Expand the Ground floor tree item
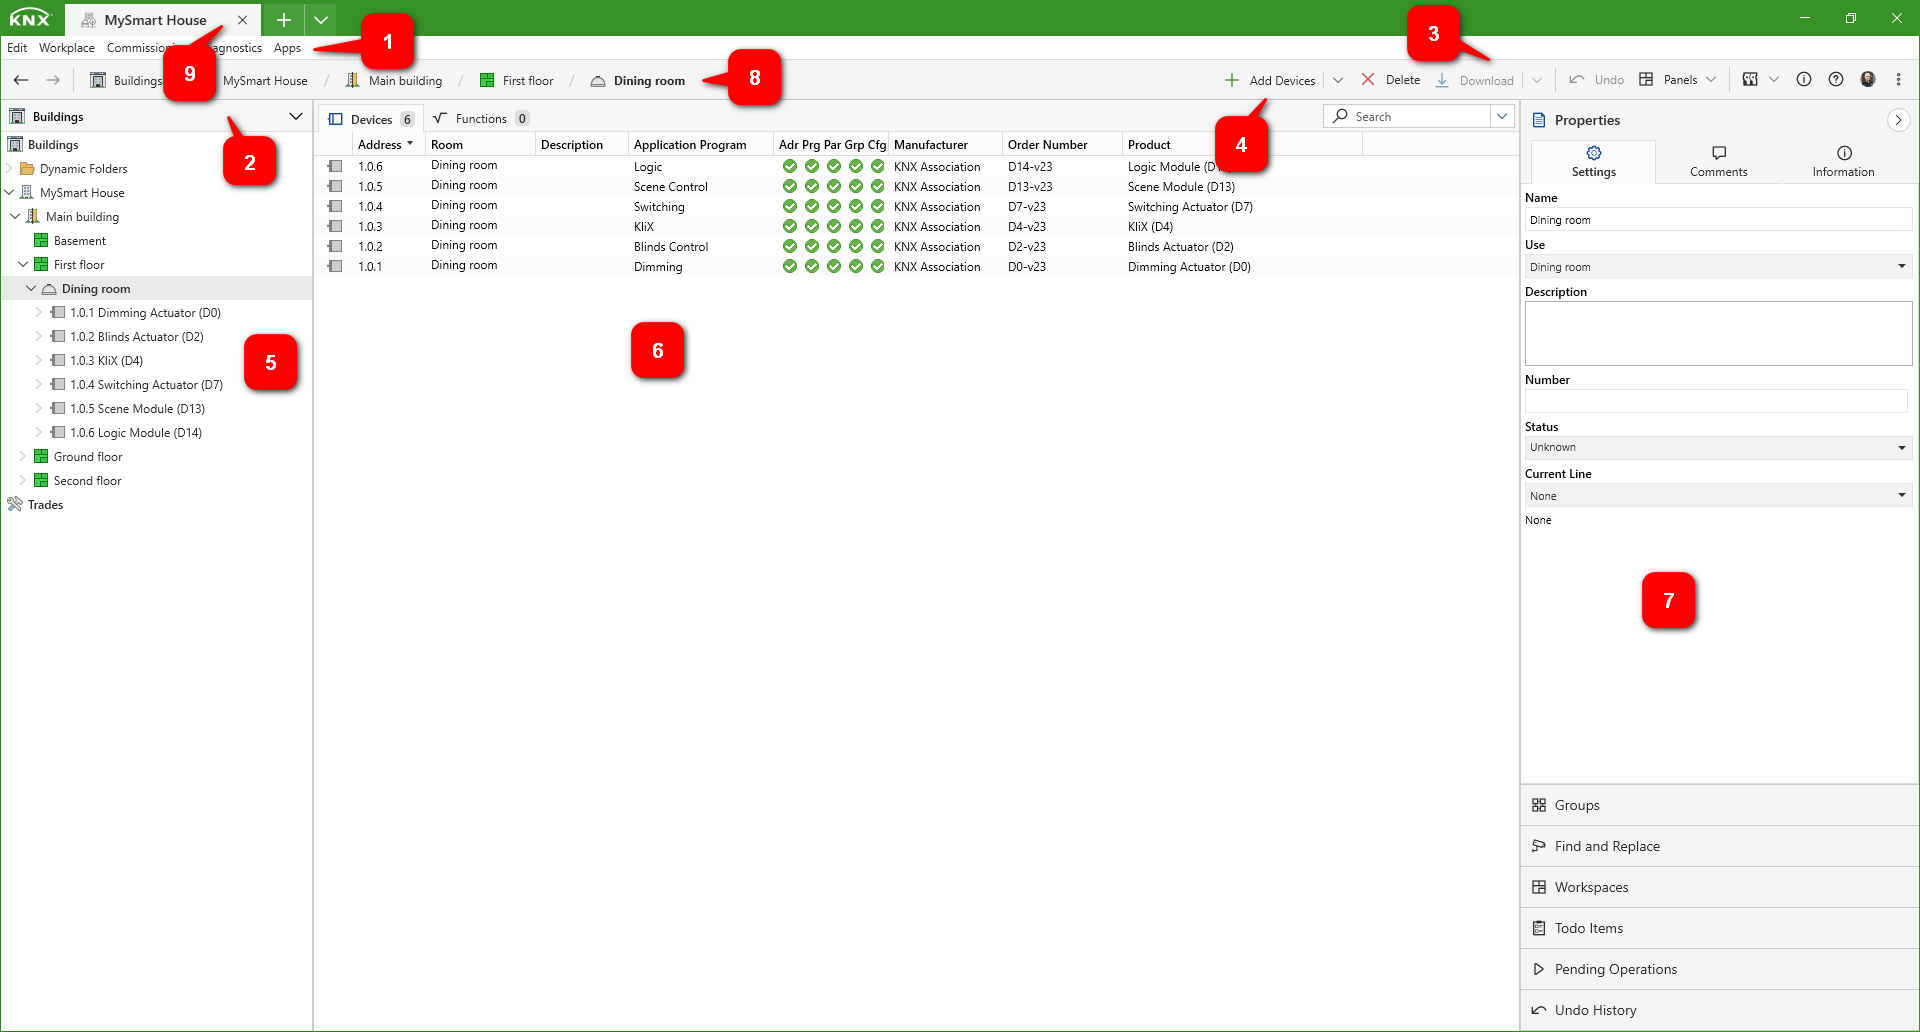The height and width of the screenshot is (1032, 1920). point(23,456)
